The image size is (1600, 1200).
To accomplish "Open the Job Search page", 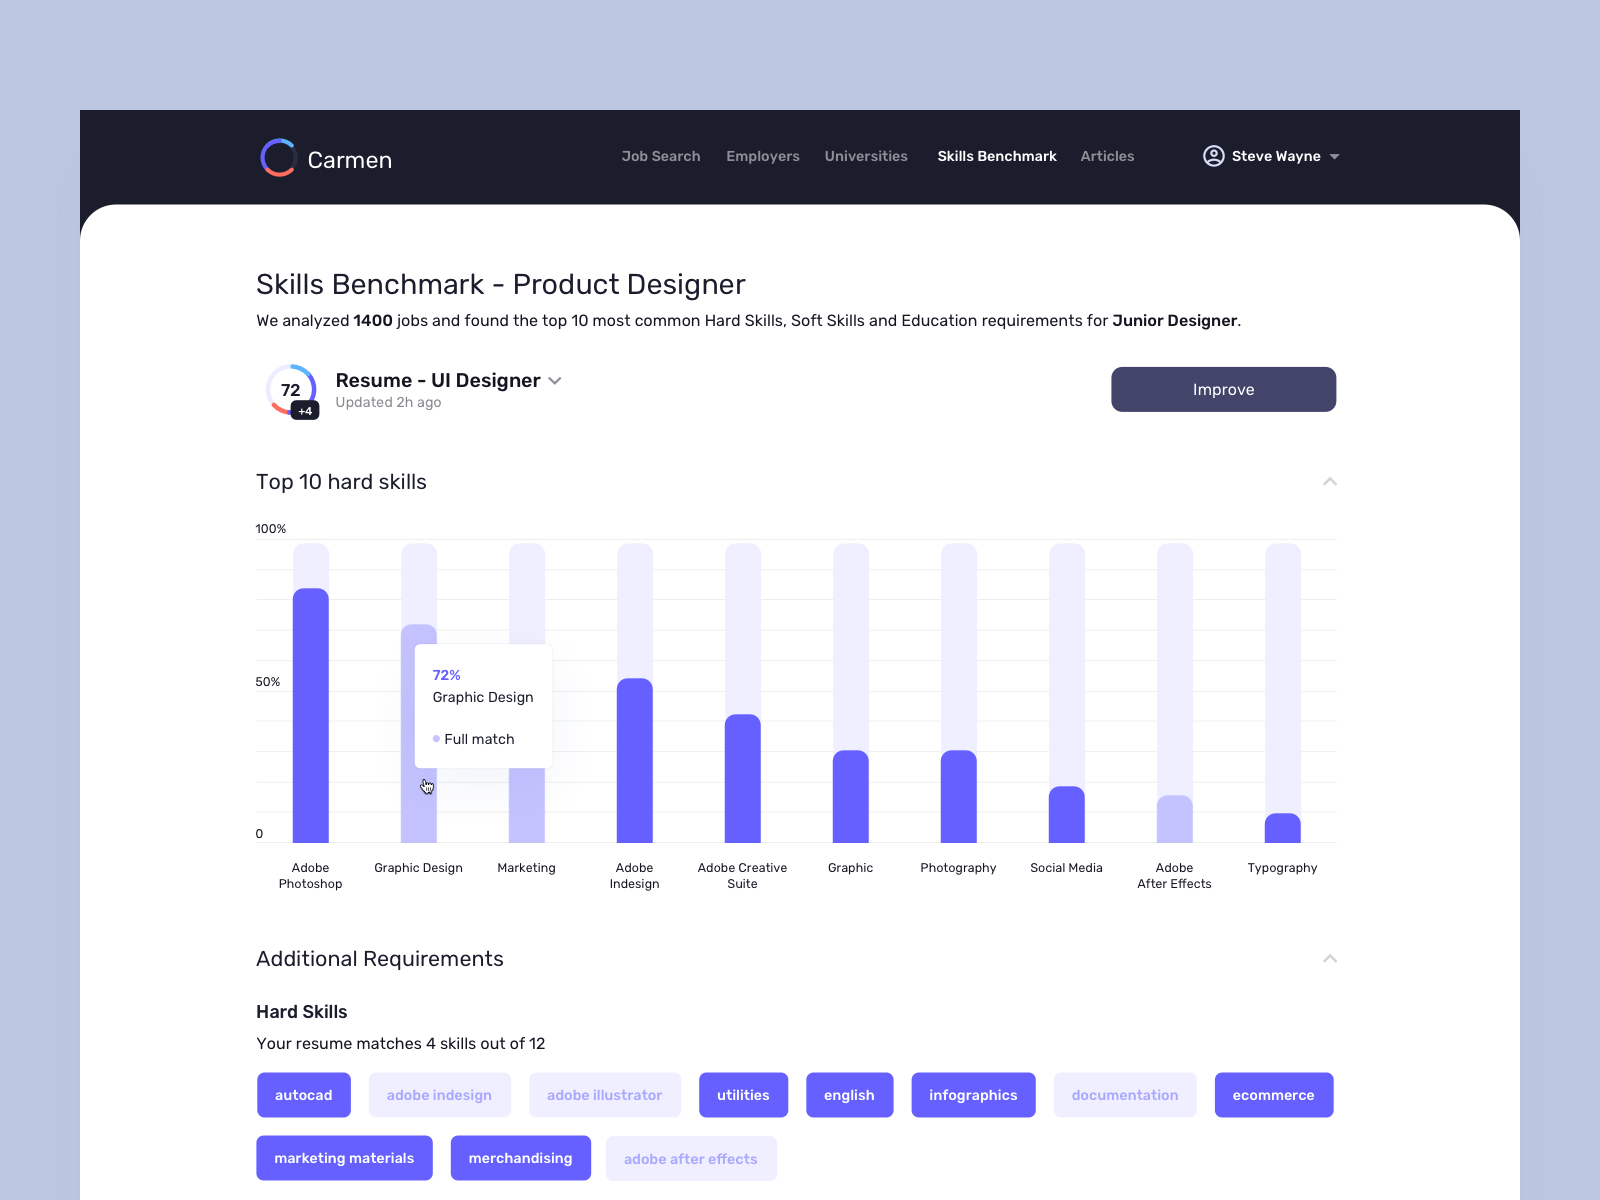I will tap(660, 156).
